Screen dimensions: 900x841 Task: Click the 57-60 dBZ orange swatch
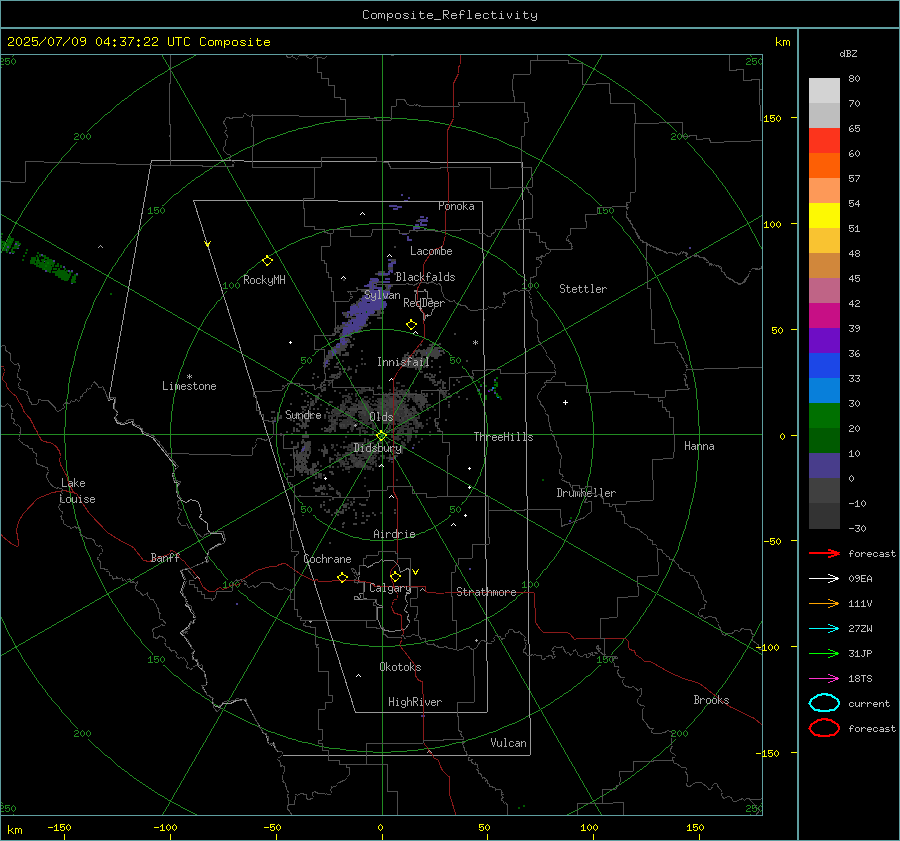[824, 165]
